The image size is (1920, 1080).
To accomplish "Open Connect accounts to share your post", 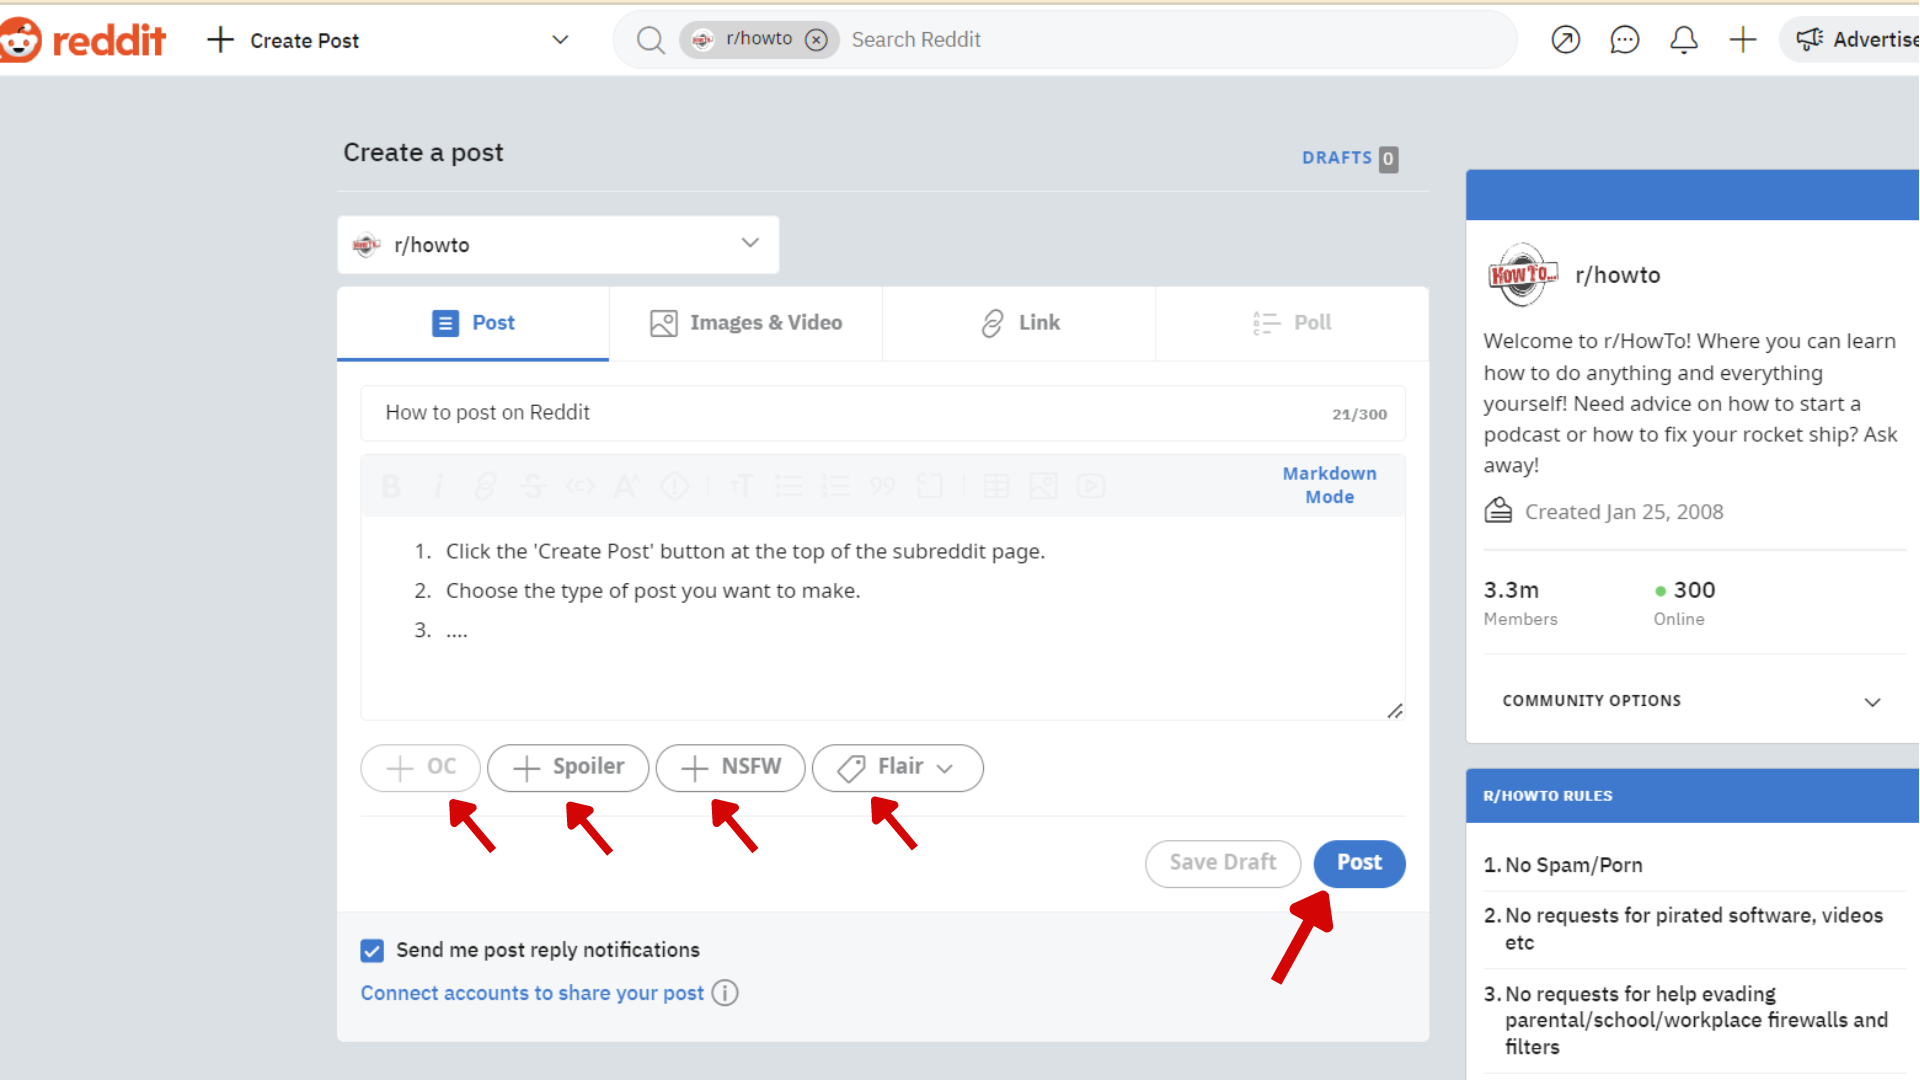I will tap(531, 992).
